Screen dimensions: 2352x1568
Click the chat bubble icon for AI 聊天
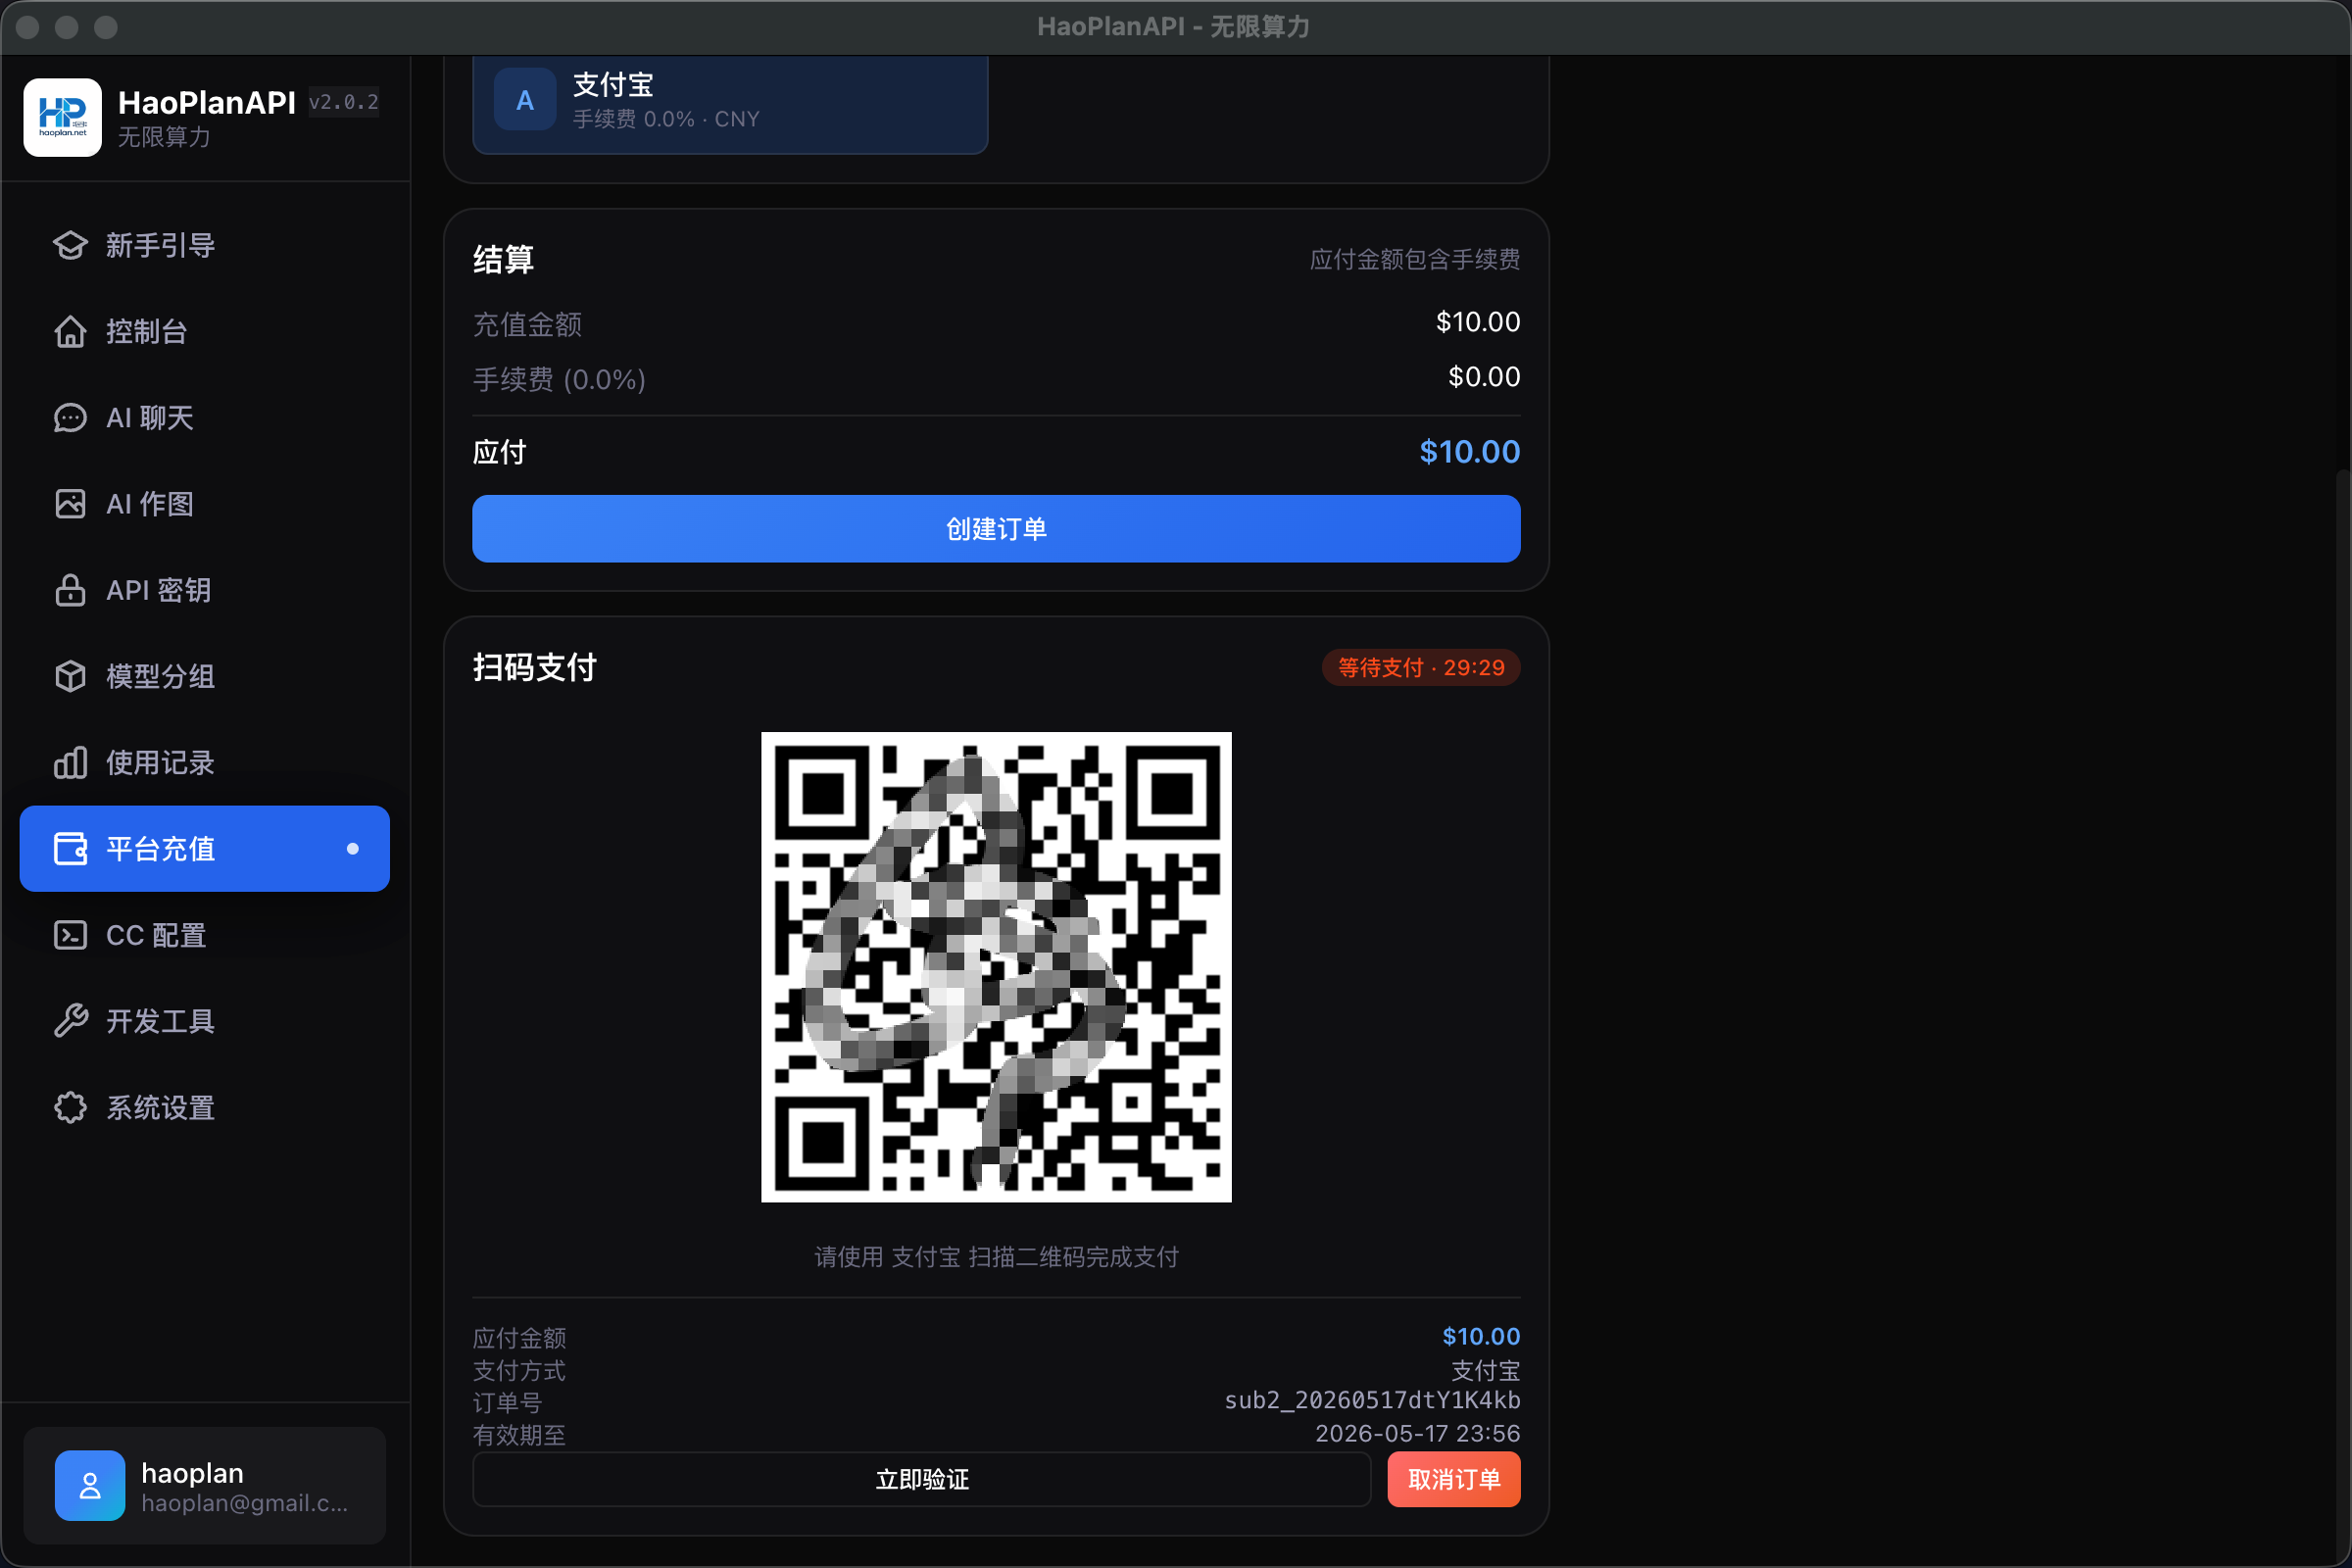coord(70,417)
